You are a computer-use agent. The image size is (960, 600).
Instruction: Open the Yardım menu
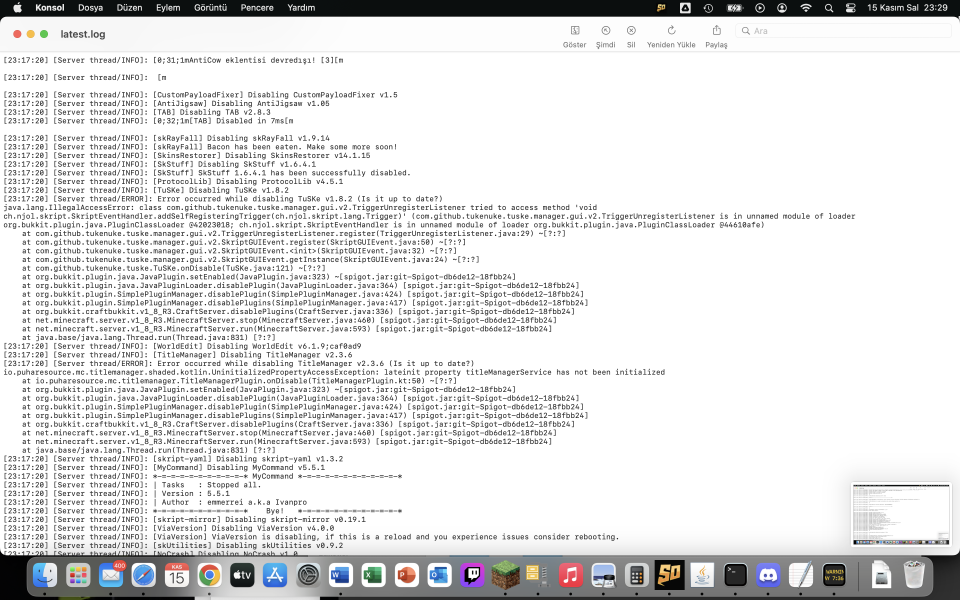click(301, 8)
